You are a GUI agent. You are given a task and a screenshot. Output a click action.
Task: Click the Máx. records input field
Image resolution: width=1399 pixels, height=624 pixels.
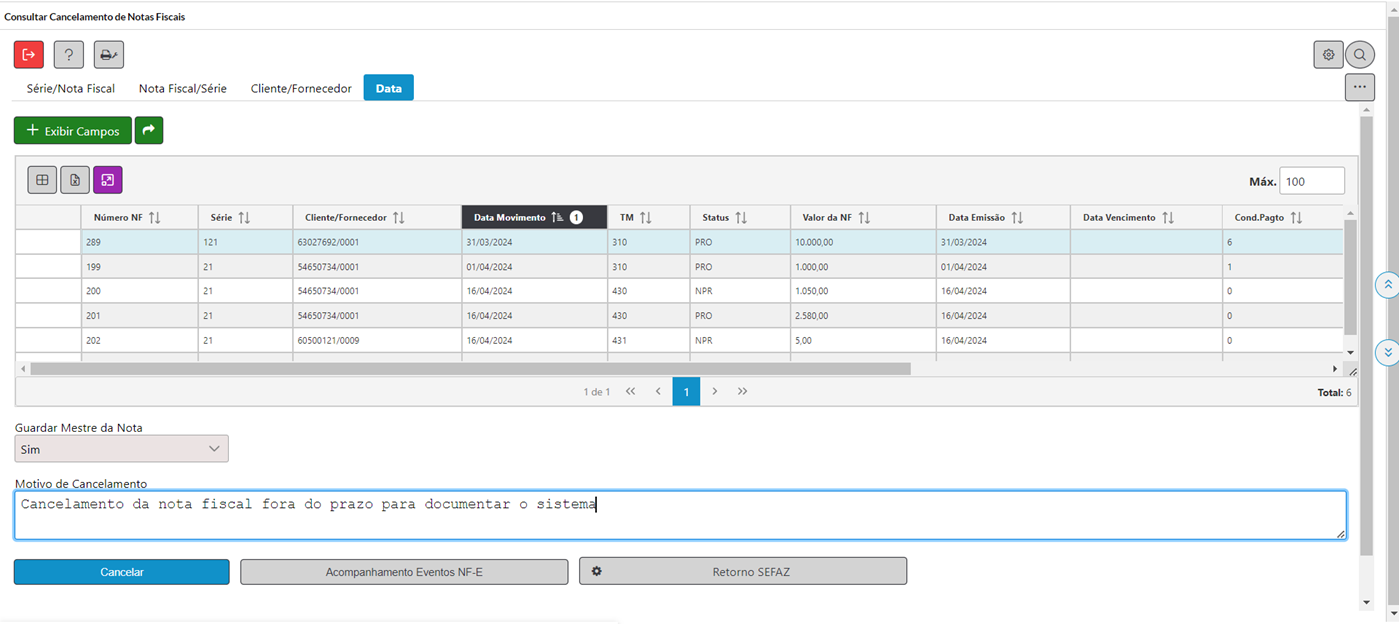coord(1312,181)
